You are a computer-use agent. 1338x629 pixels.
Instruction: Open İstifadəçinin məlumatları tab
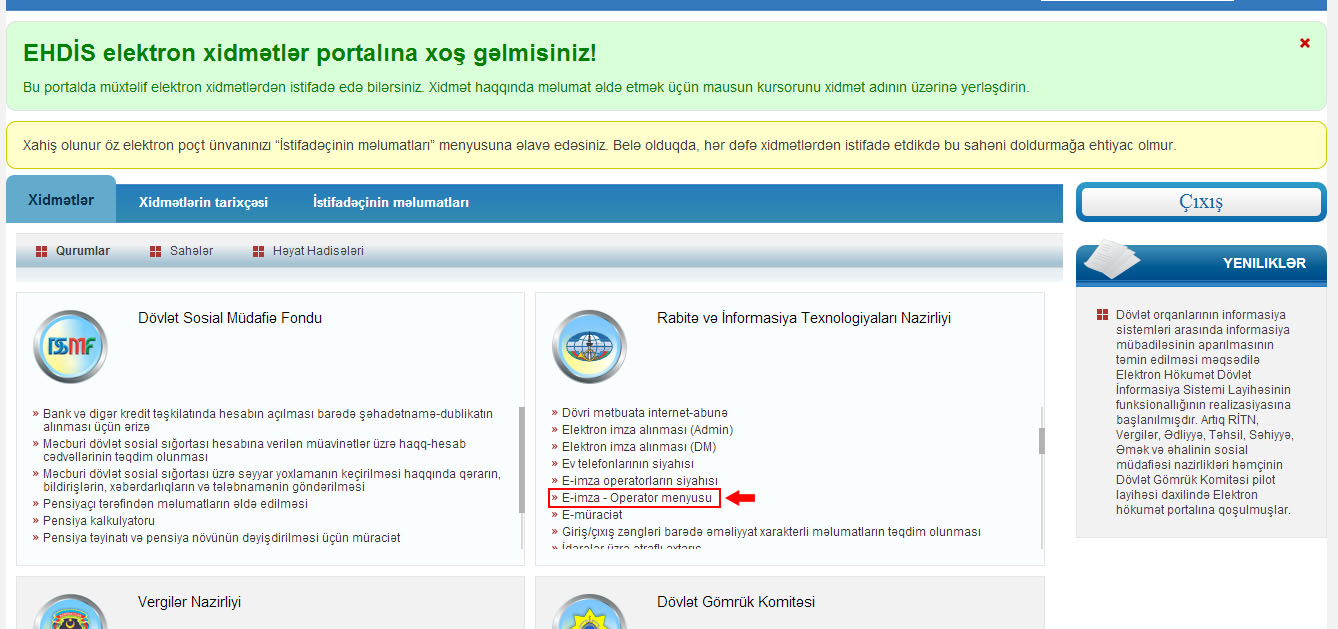click(391, 202)
